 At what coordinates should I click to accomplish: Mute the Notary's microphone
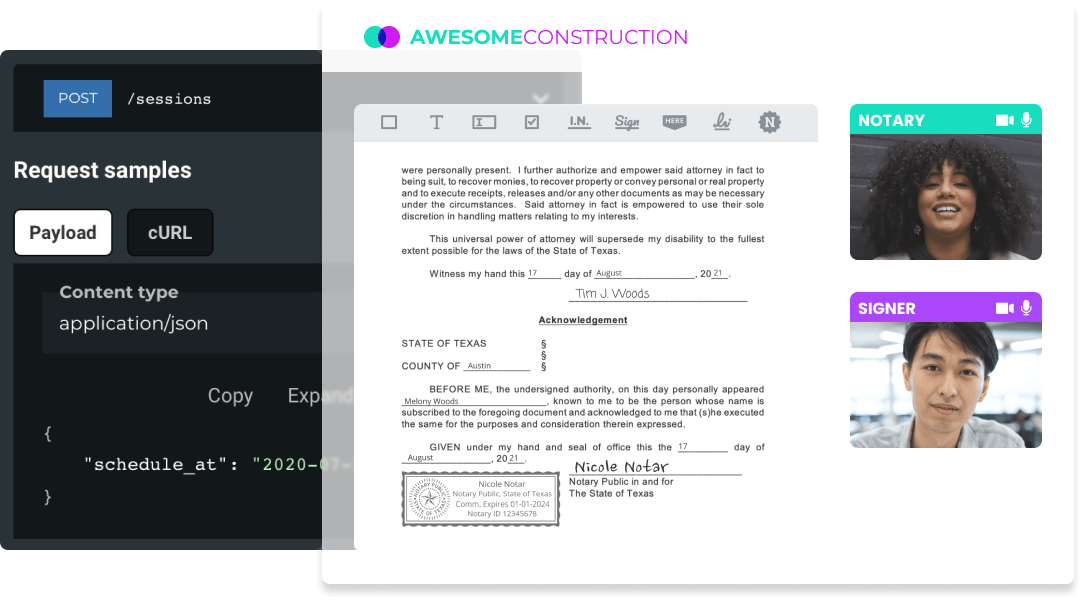(x=1027, y=120)
